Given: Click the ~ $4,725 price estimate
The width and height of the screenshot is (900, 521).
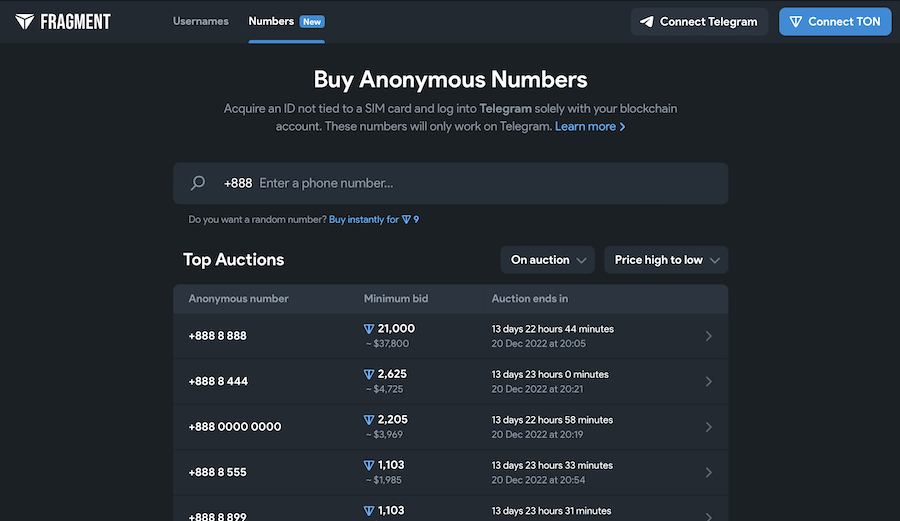Looking at the screenshot, I should [x=385, y=389].
